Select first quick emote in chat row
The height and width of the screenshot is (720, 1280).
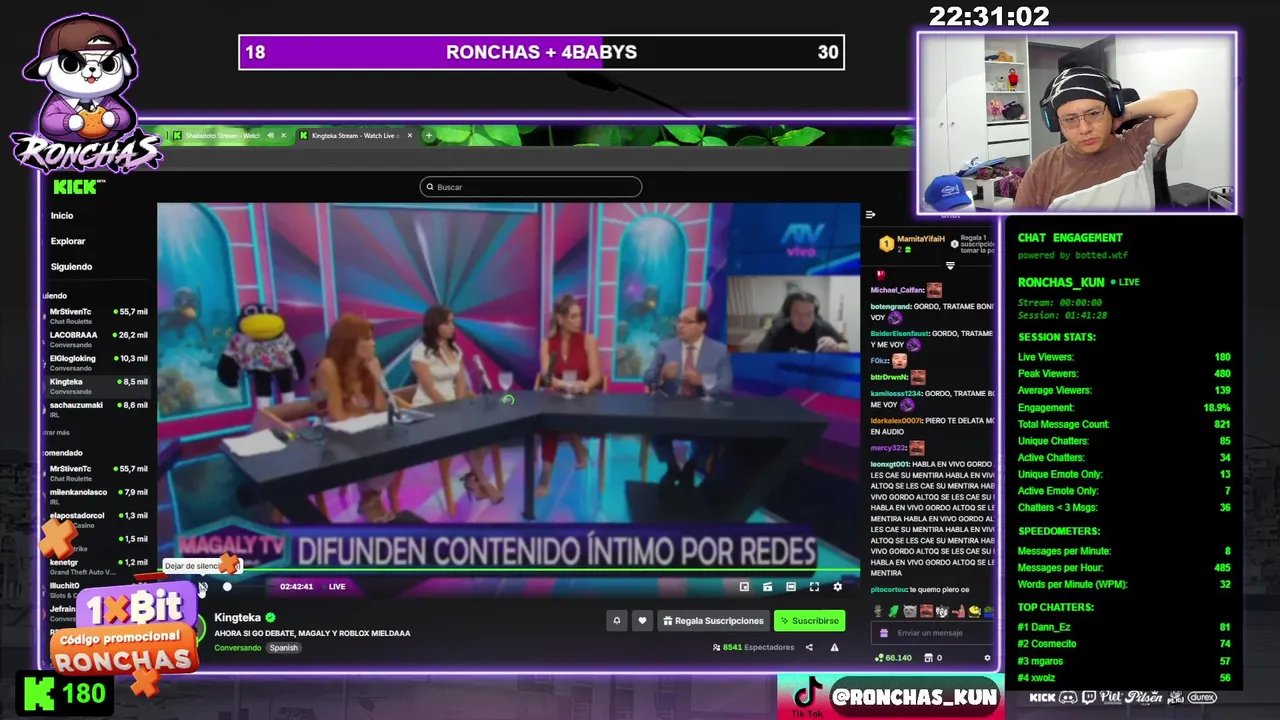(x=879, y=611)
